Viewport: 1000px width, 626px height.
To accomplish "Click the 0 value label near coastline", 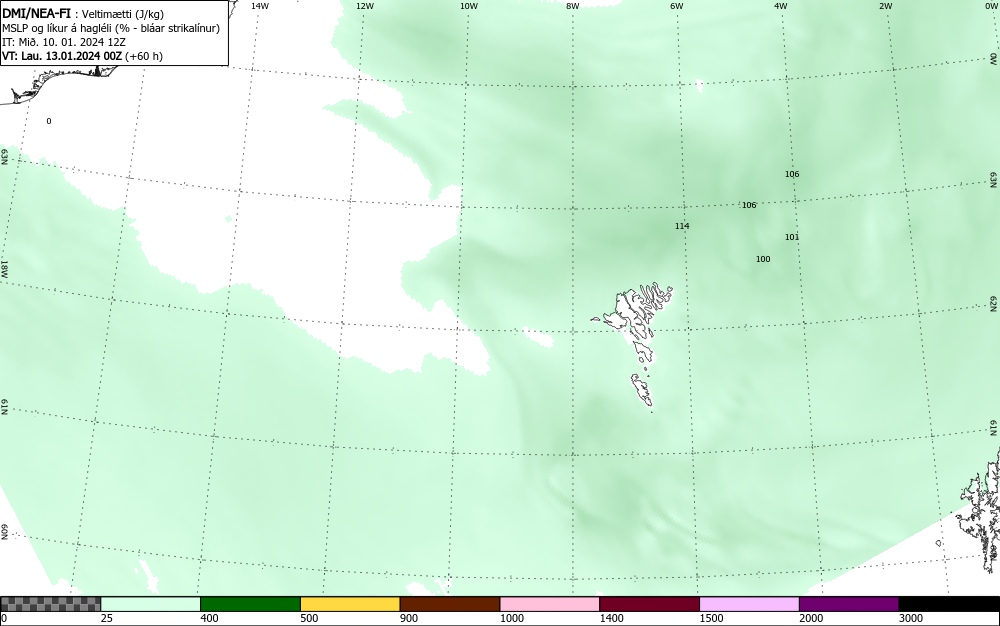I will 49,121.
